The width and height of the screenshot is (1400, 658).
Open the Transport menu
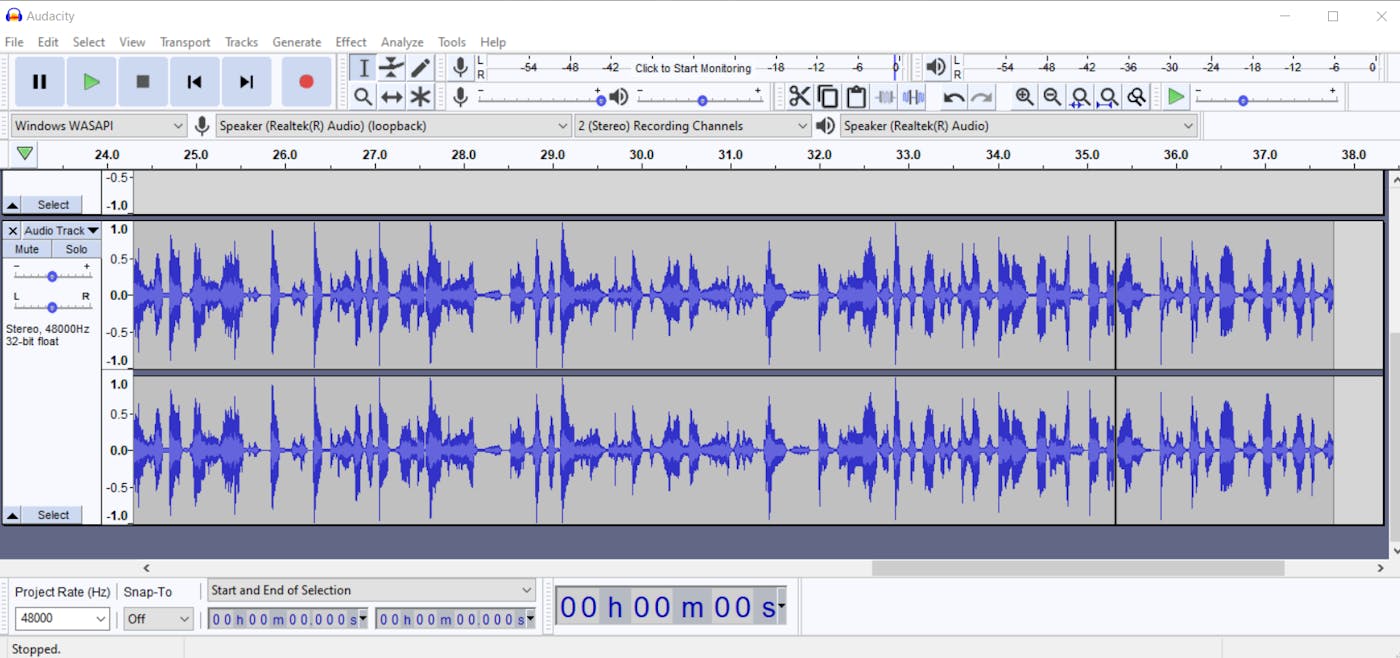pos(185,42)
